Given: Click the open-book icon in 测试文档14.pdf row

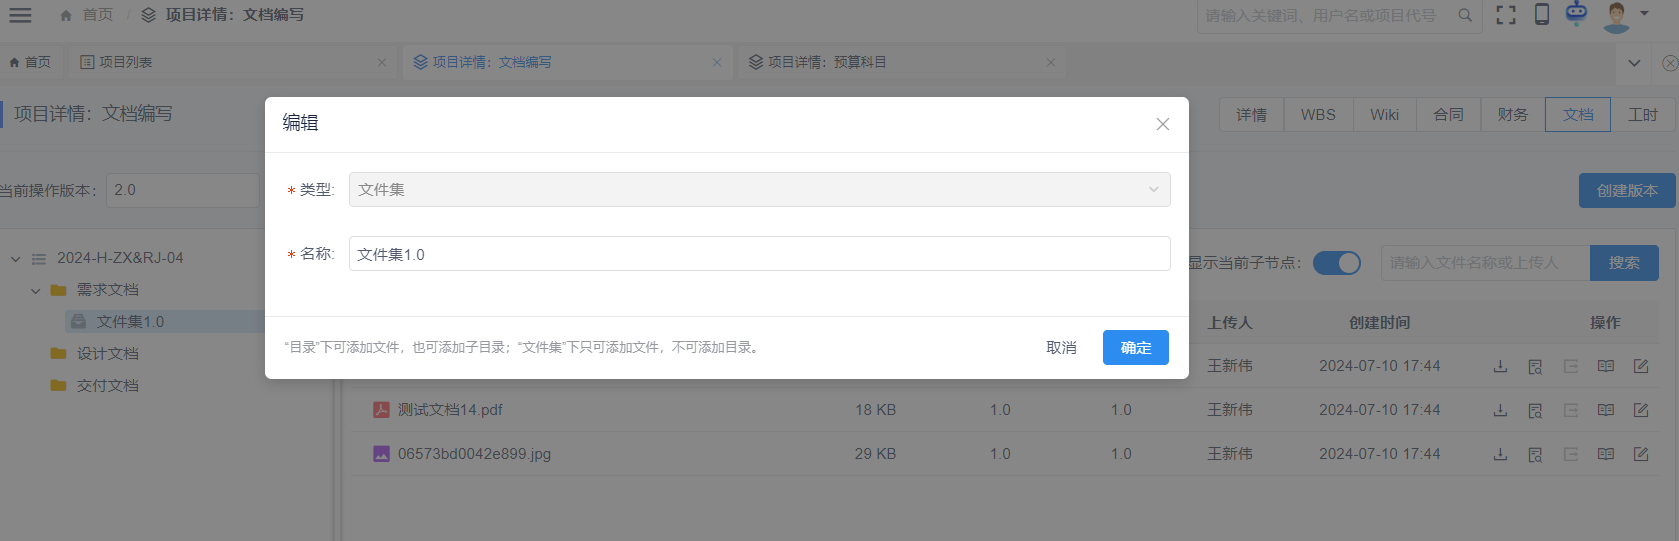Looking at the screenshot, I should click(1606, 410).
